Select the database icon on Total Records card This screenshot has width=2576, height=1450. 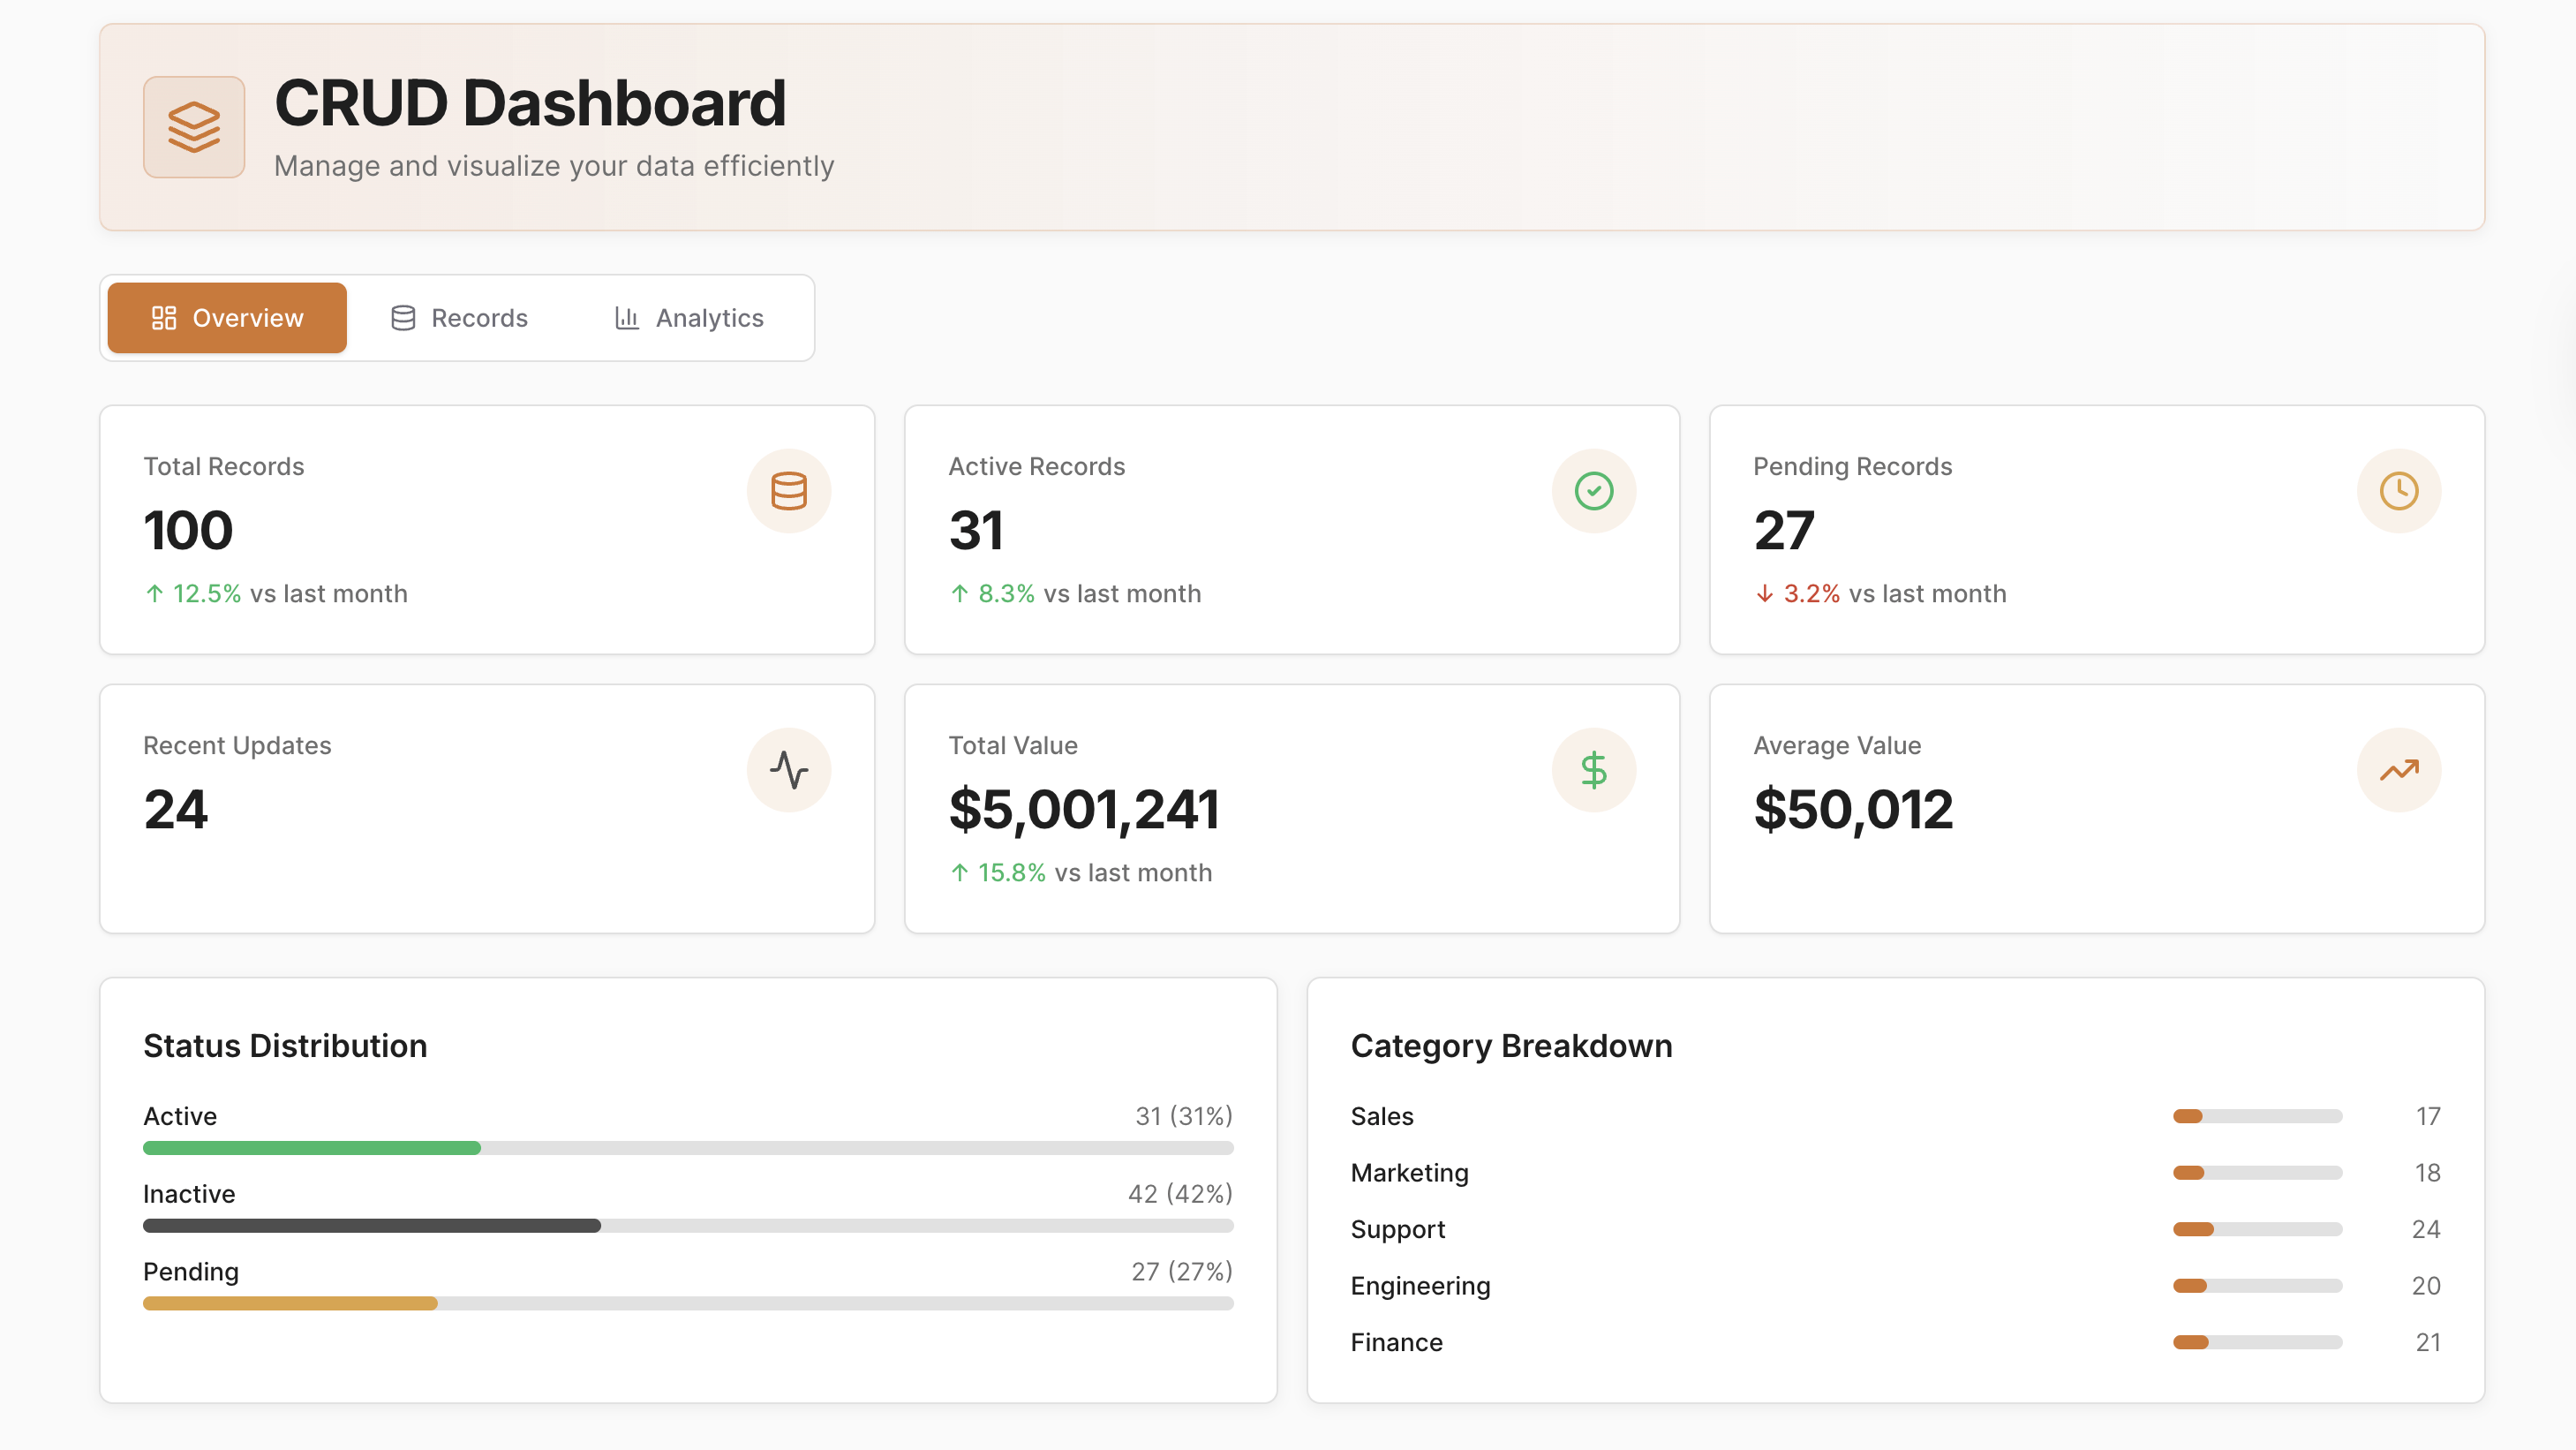point(789,491)
